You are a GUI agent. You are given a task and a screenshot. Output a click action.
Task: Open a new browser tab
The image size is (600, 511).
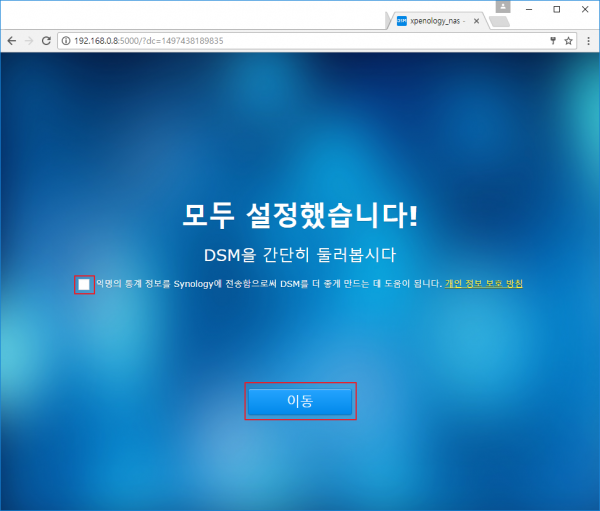[x=499, y=20]
